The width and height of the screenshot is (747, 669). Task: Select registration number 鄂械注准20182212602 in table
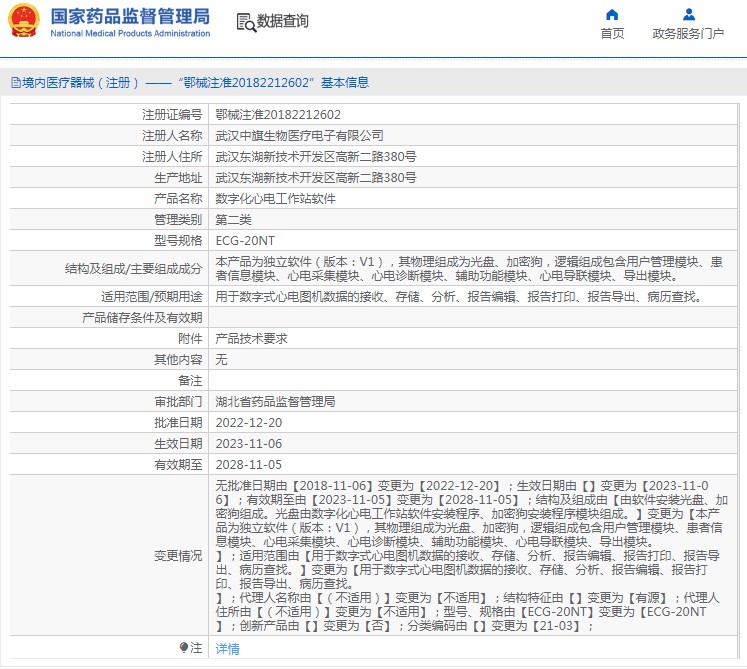(x=278, y=115)
